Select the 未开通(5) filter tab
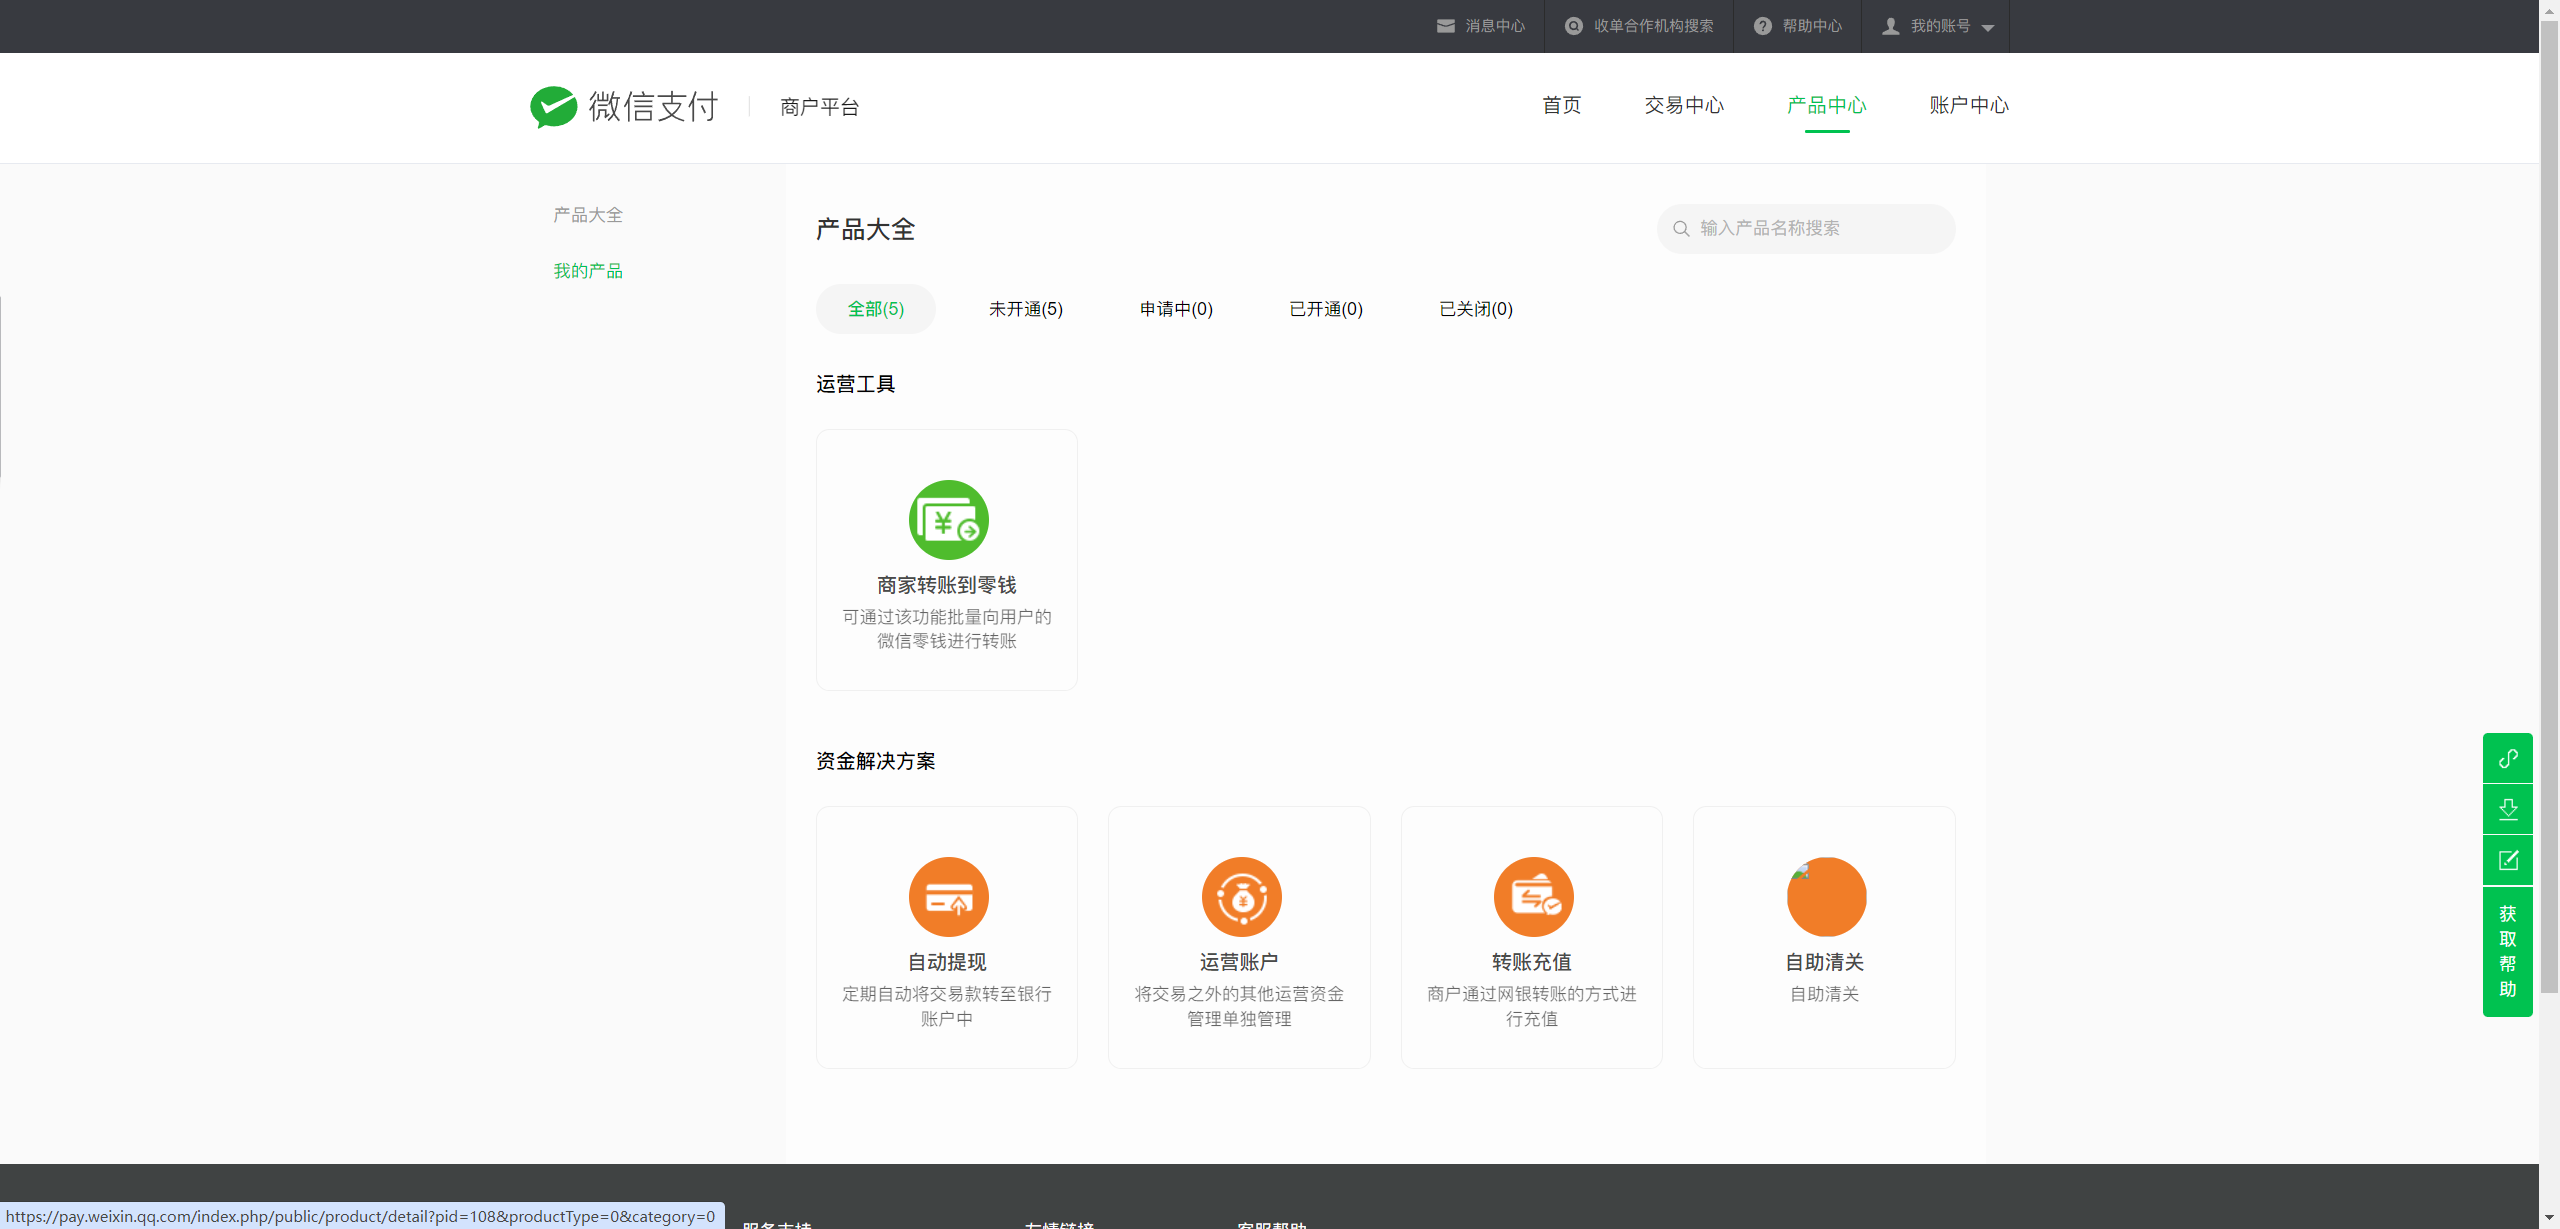Screen dimensions: 2560x1229 coord(1026,309)
